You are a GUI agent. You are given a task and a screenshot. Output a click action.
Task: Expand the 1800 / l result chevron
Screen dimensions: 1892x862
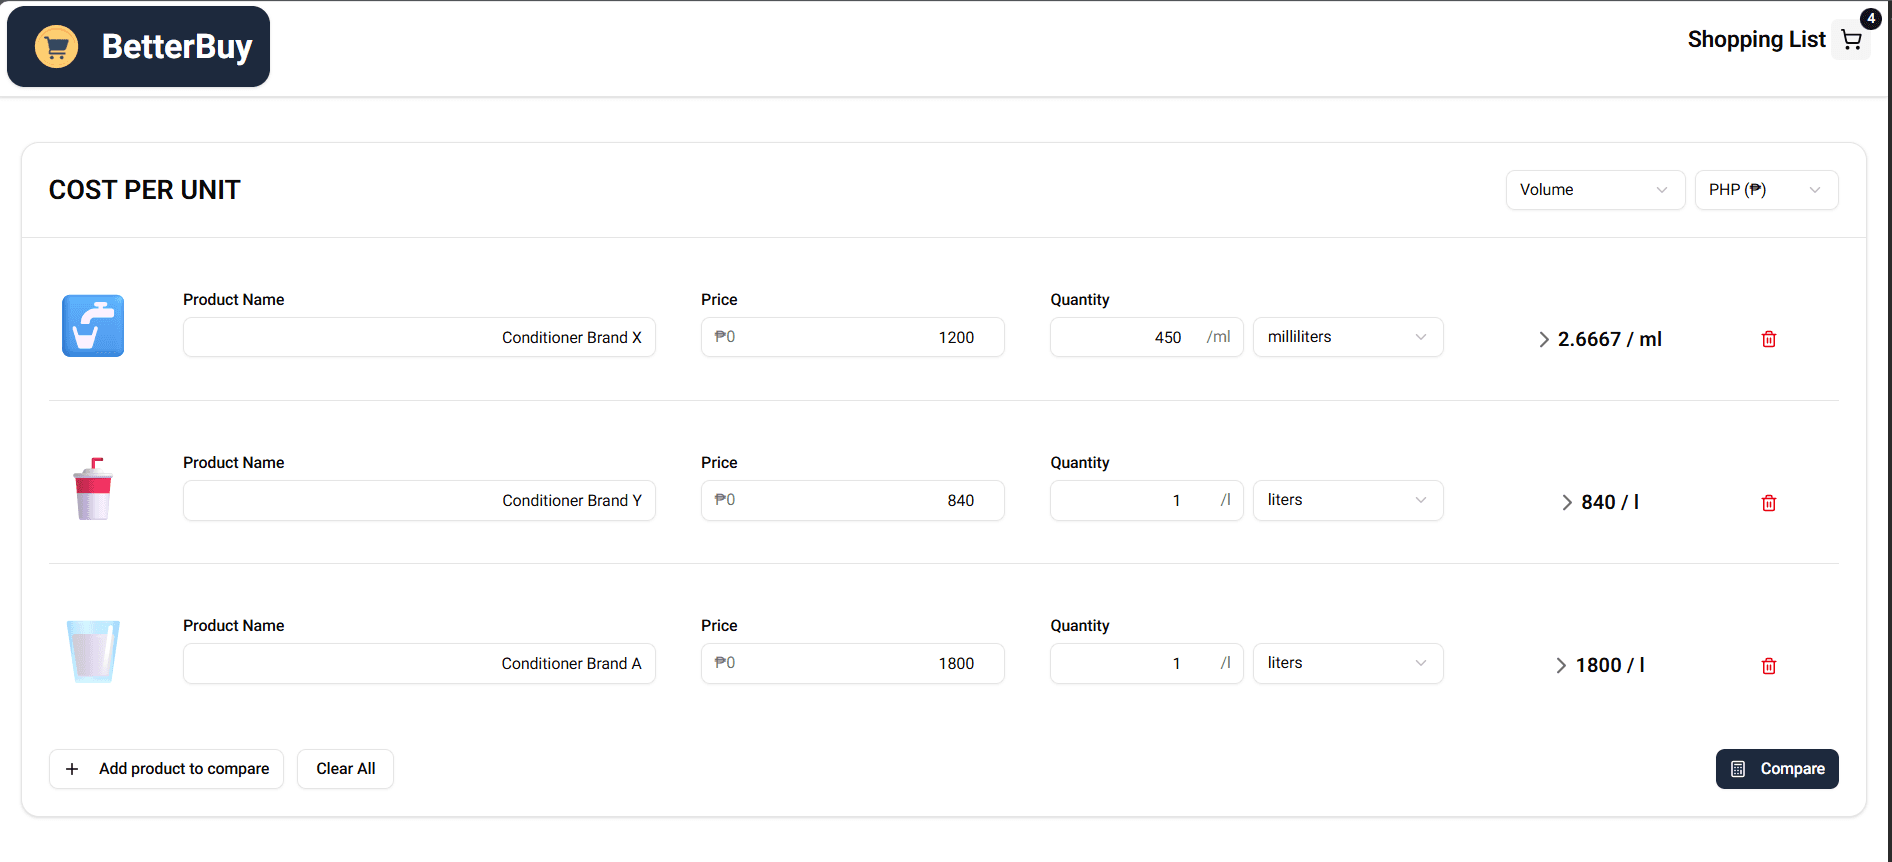(1561, 666)
